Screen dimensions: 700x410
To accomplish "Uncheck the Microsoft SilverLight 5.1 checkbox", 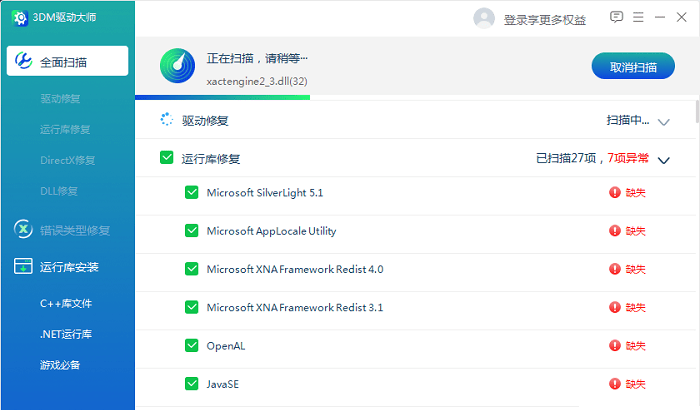I will pos(192,193).
